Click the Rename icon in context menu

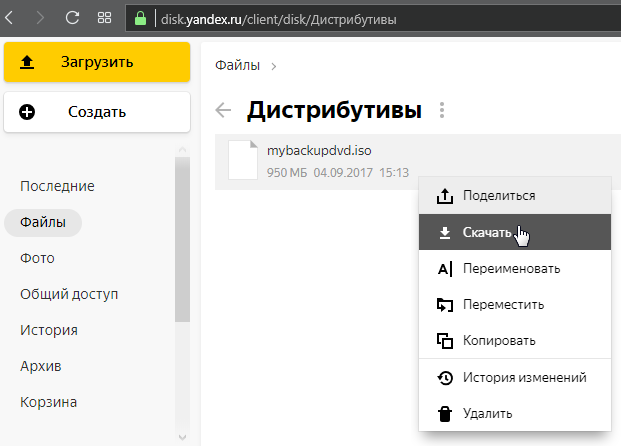445,269
